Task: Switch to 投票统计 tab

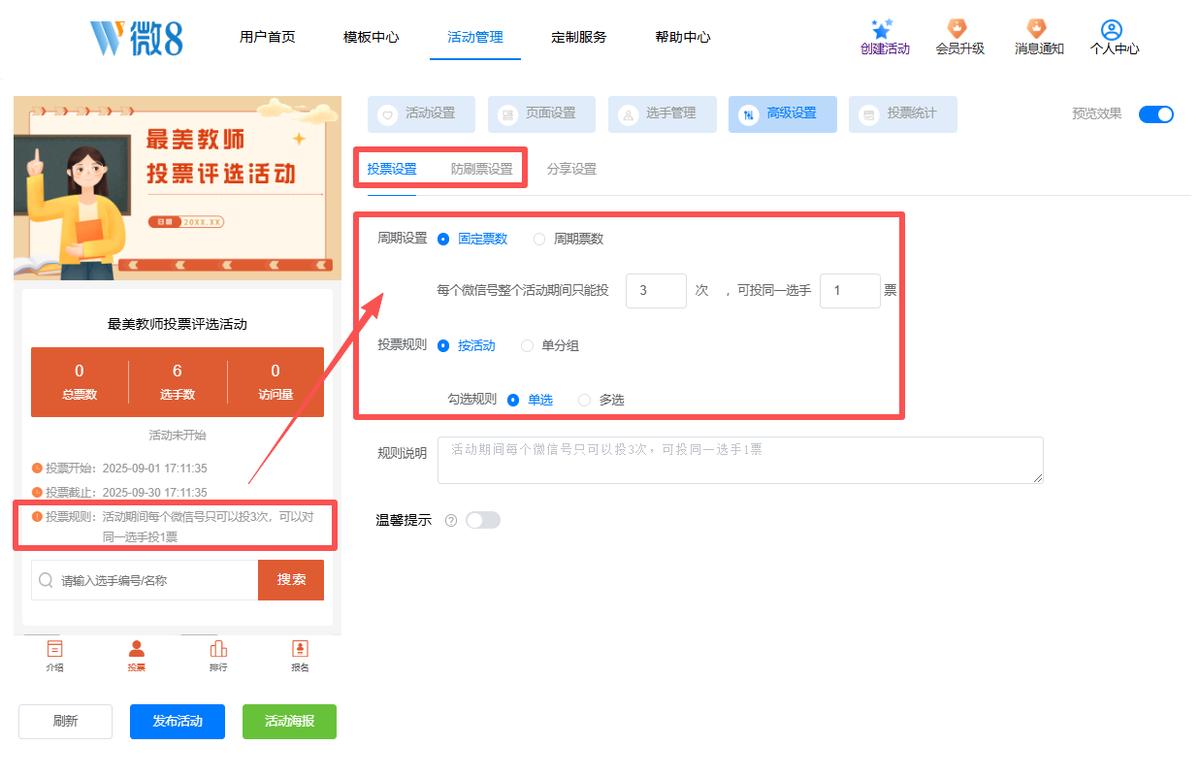Action: click(x=903, y=114)
